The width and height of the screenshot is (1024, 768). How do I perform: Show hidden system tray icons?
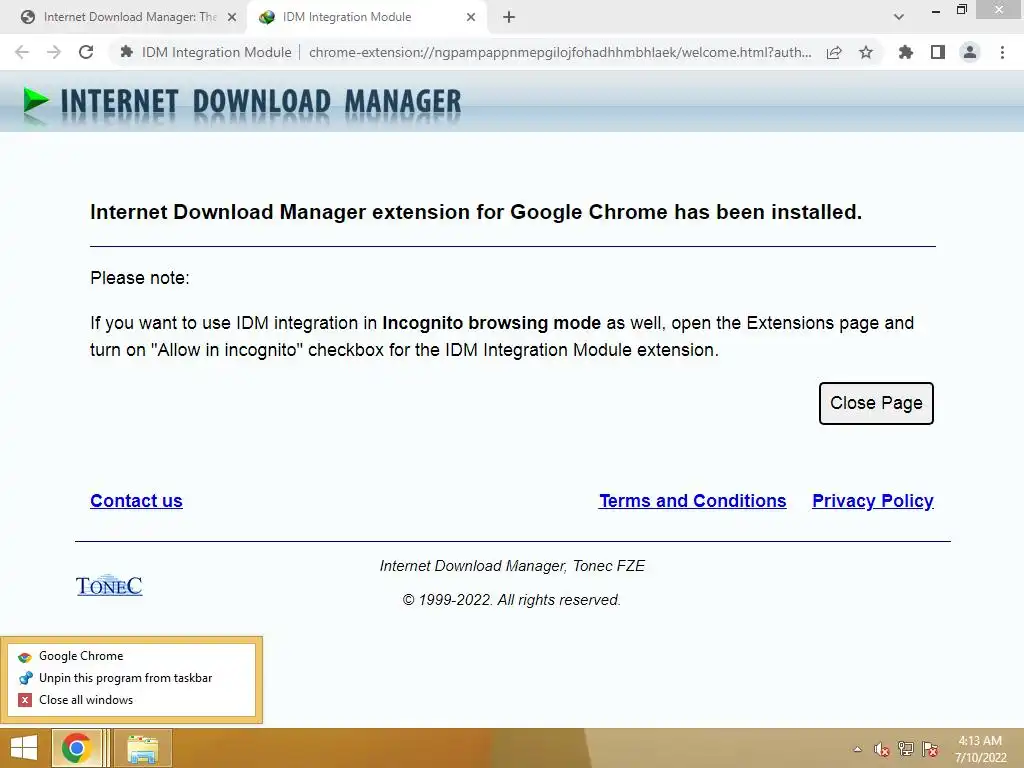[857, 749]
